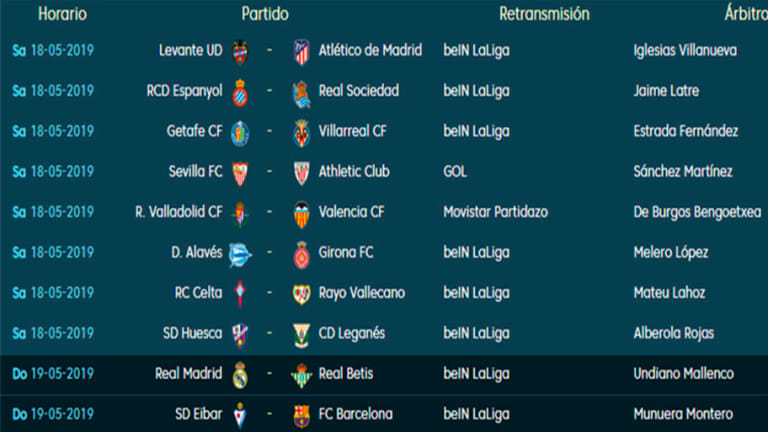768x432 pixels.
Task: Select the Real Madrid crest
Action: coord(240,375)
